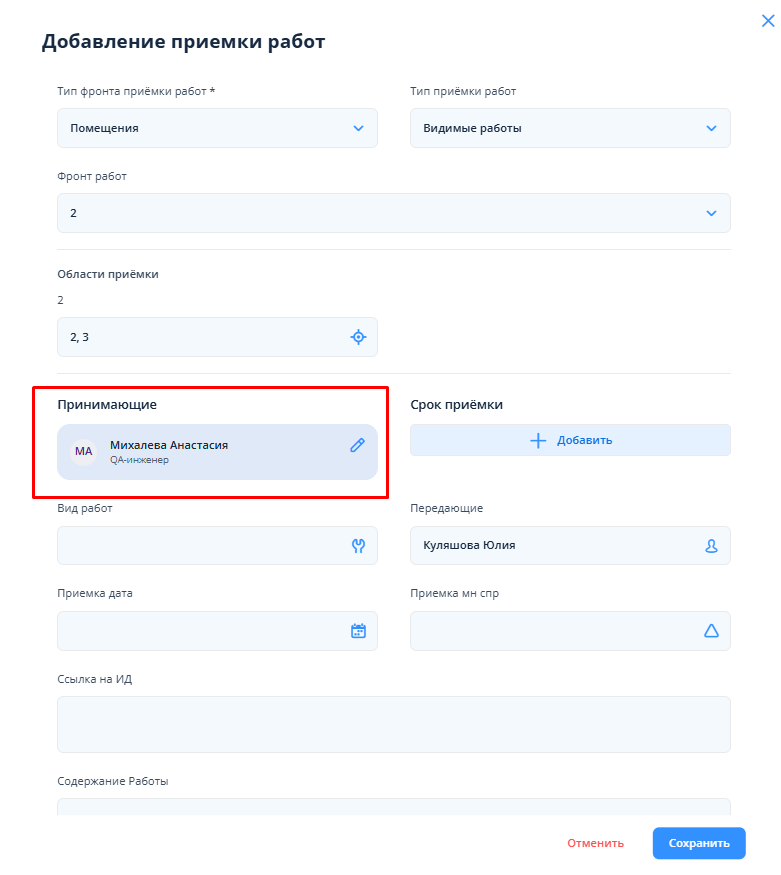Click the Приемка дата input field

[x=200, y=631]
